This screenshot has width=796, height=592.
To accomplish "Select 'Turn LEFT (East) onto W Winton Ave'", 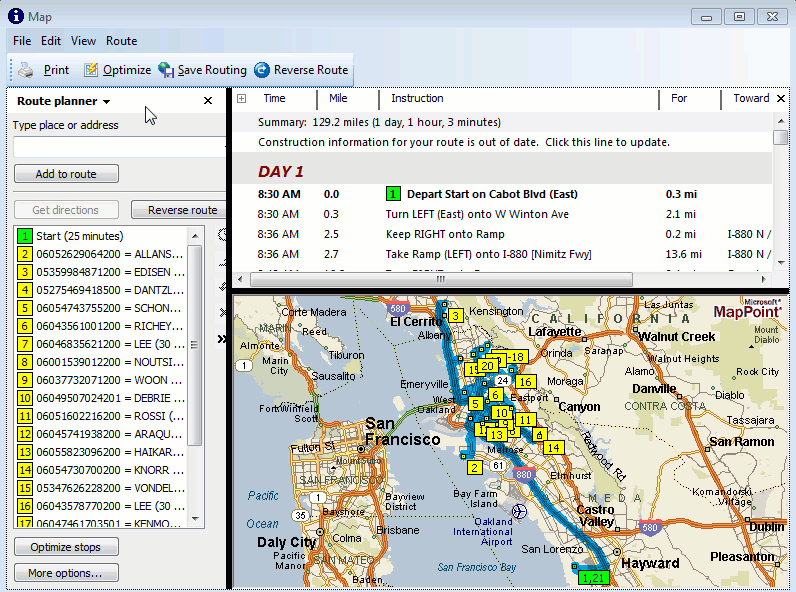I will (477, 214).
